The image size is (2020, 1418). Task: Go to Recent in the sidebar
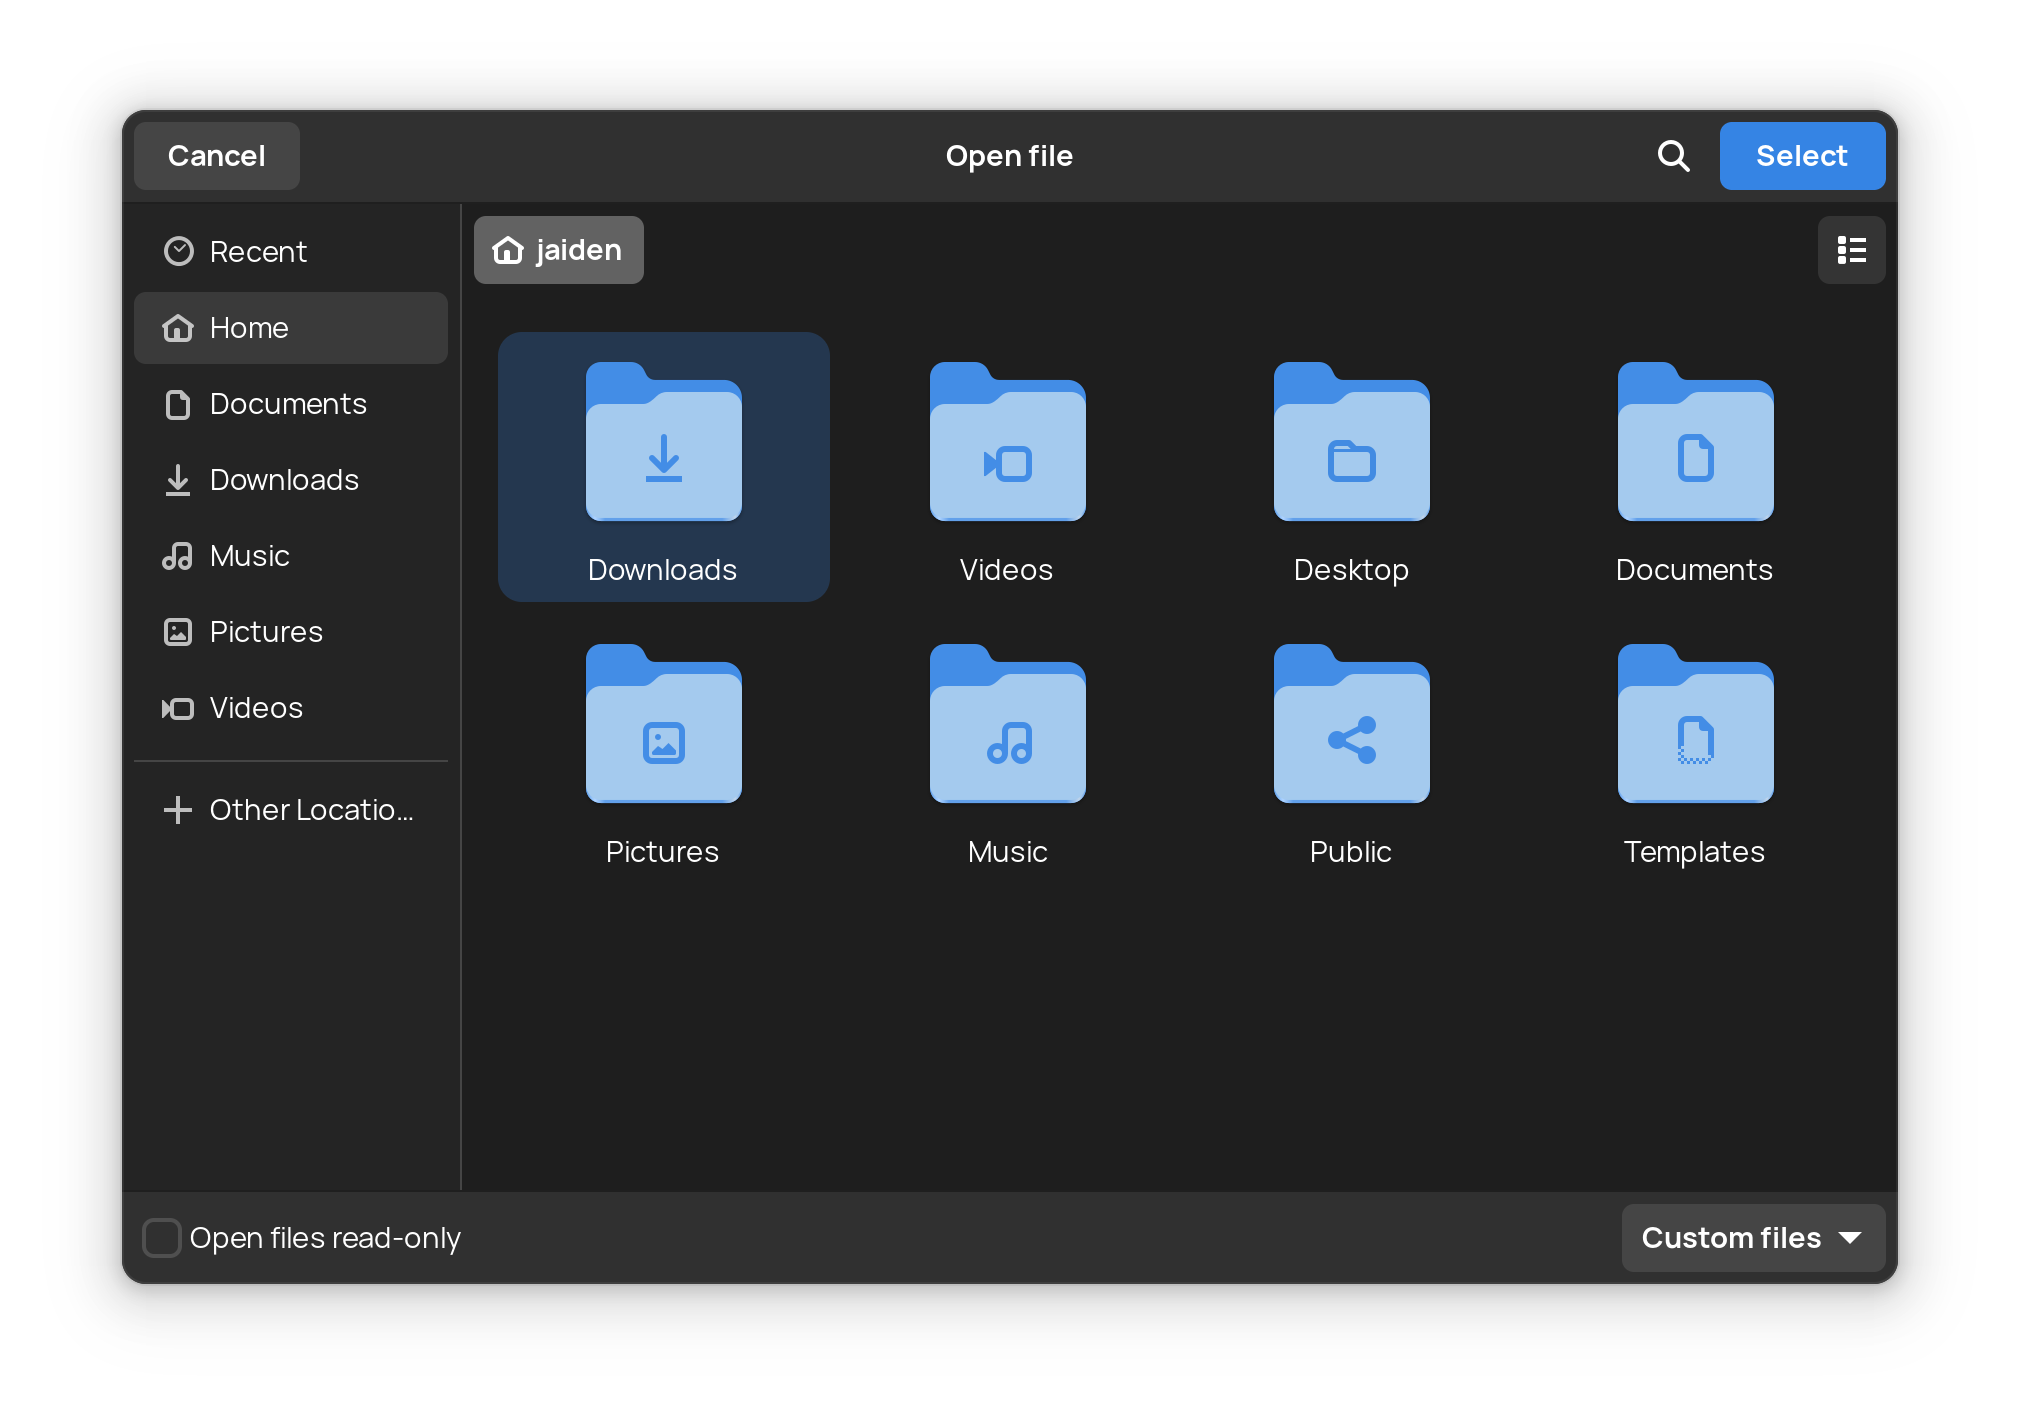(x=291, y=252)
